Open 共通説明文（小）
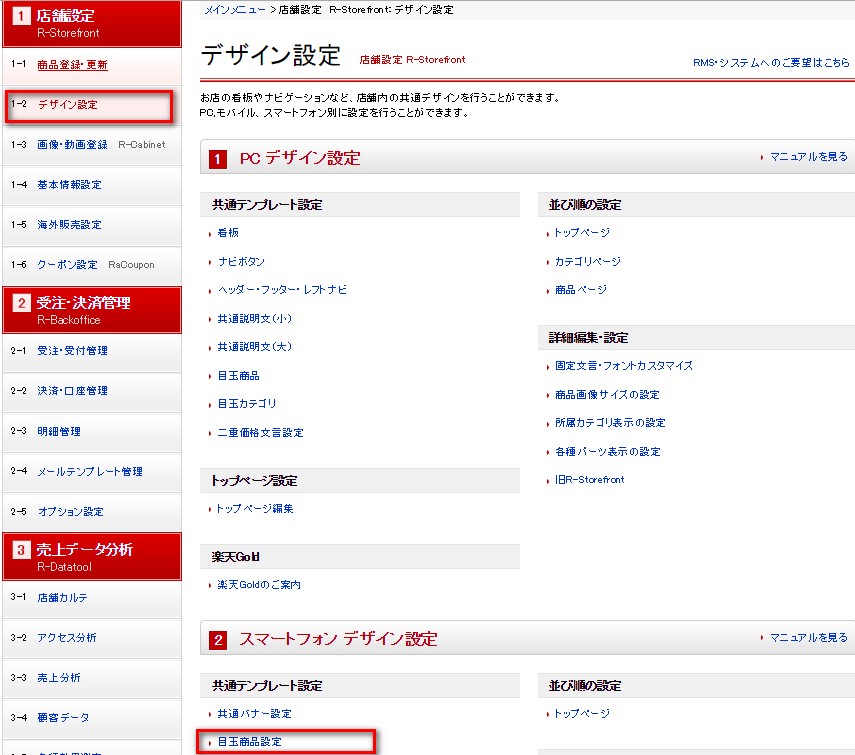This screenshot has height=755, width=855. click(x=255, y=319)
